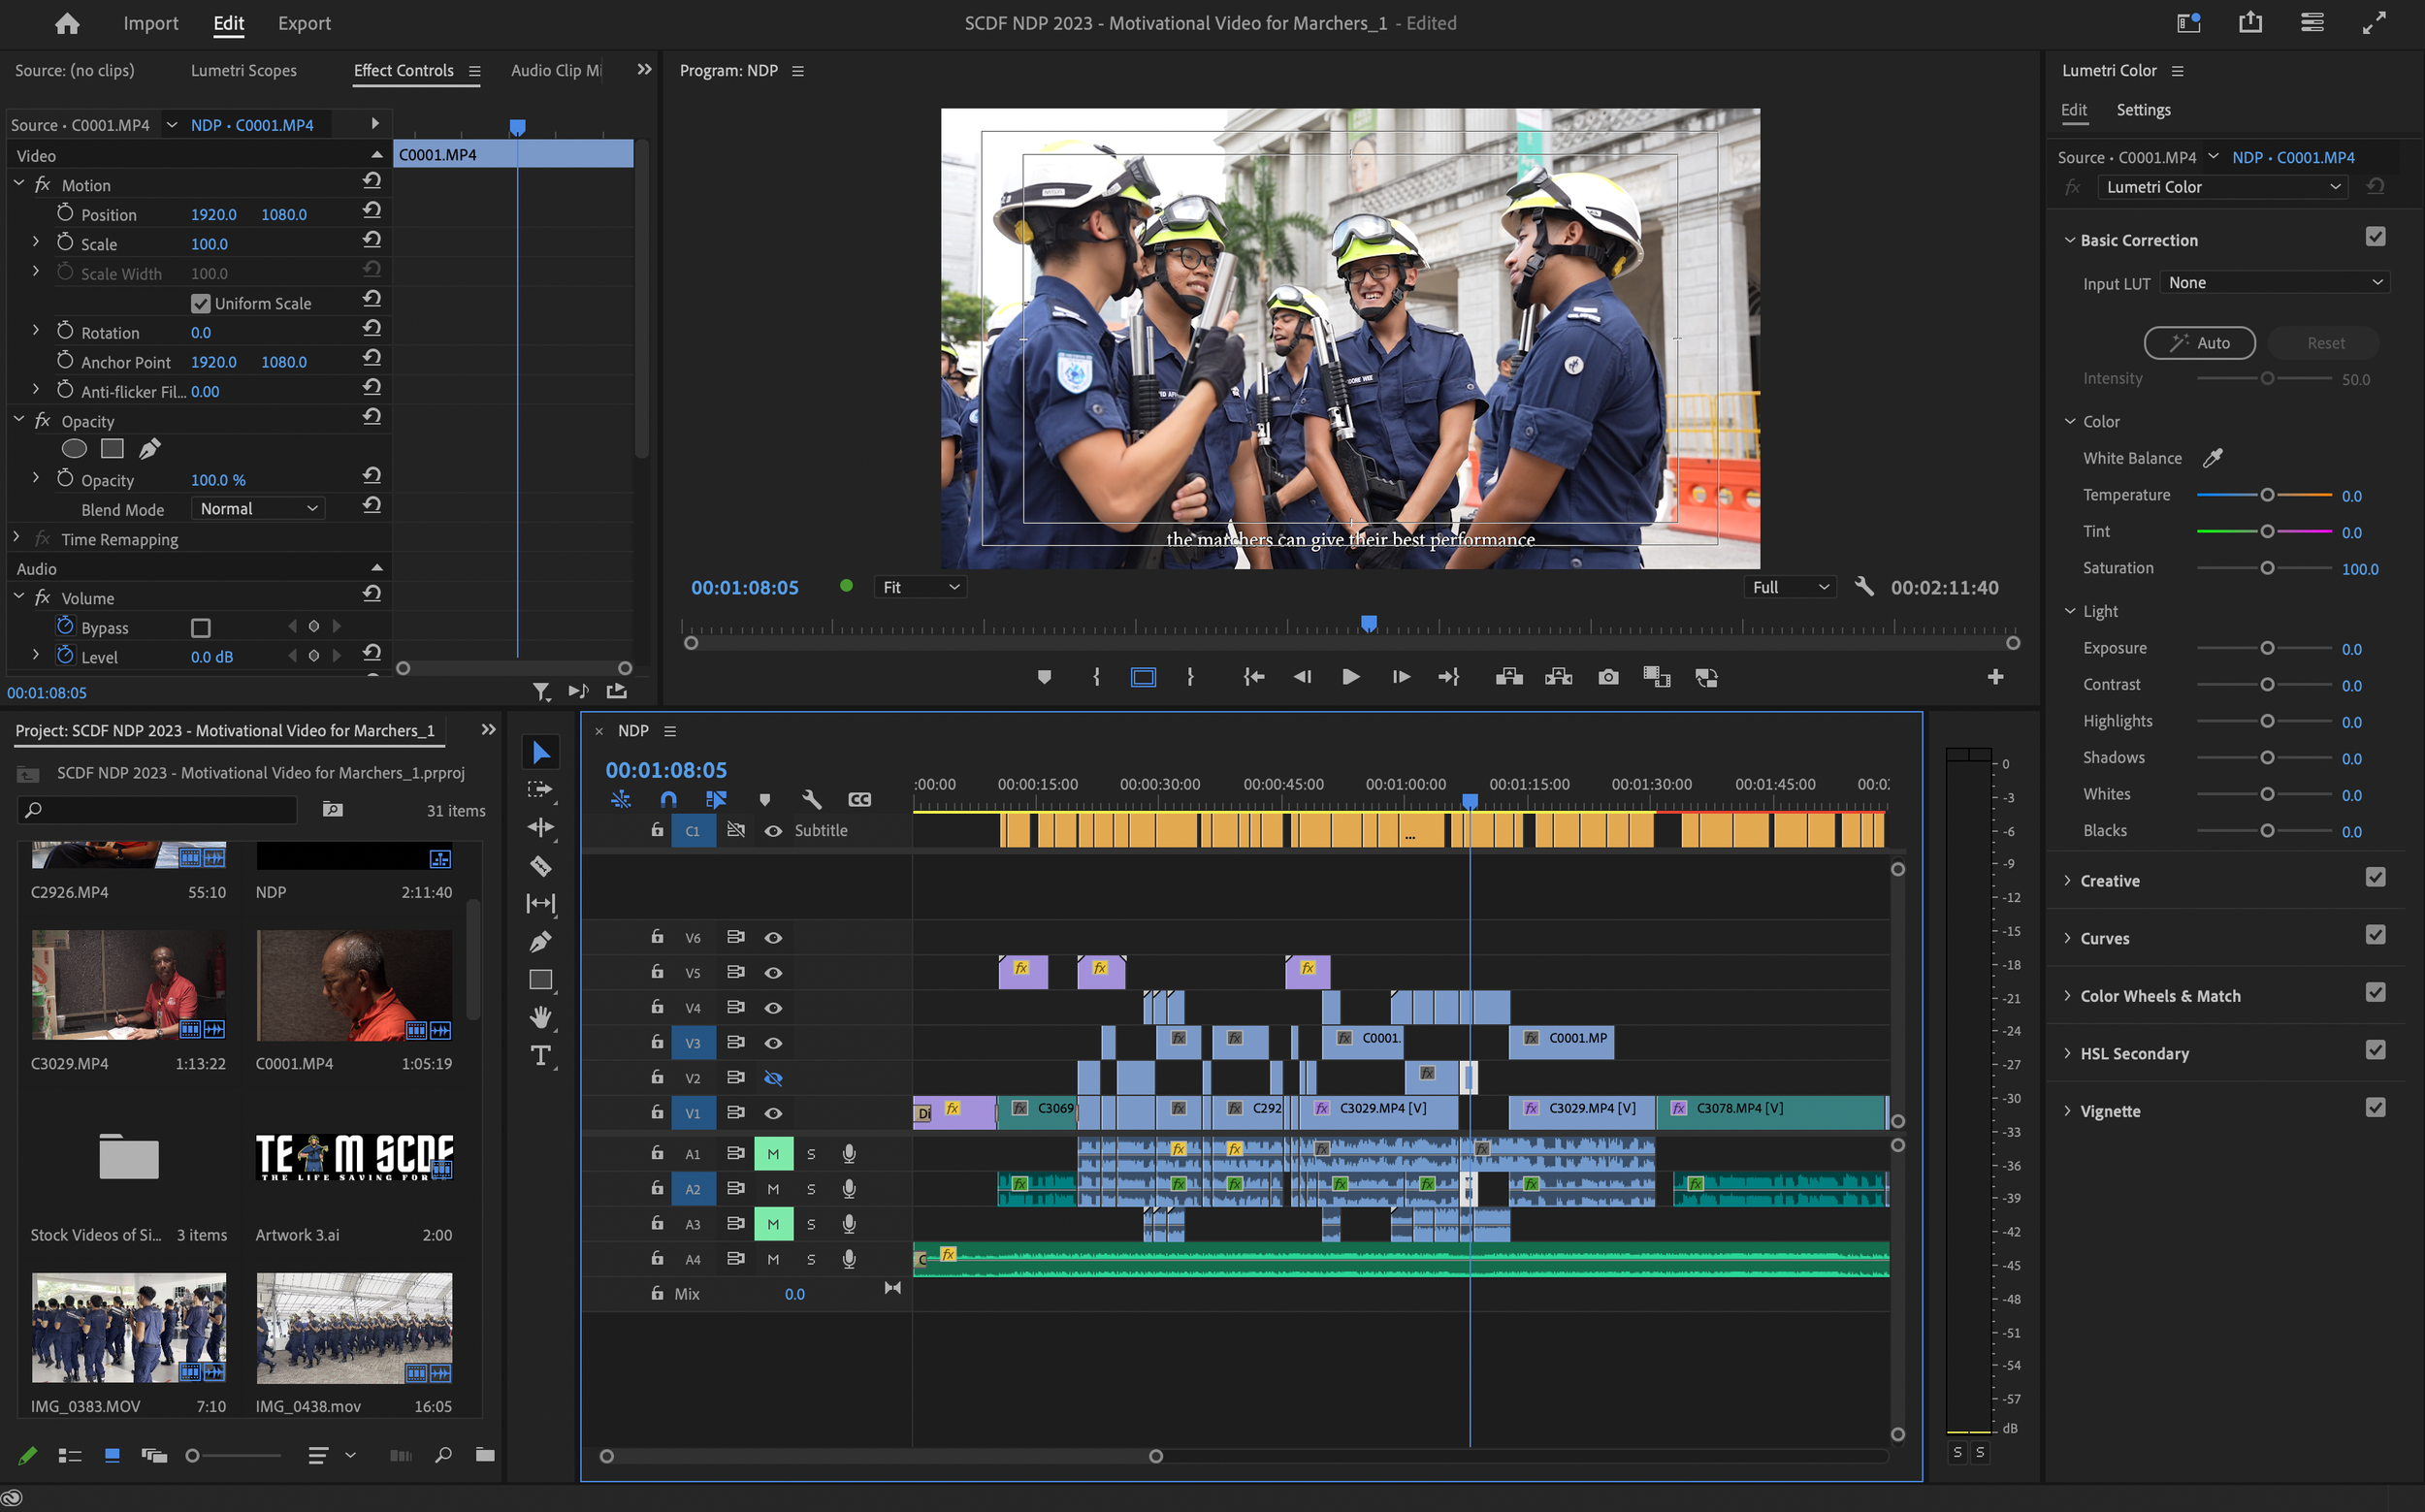
Task: Open the Input LUT dropdown
Action: (x=2274, y=282)
